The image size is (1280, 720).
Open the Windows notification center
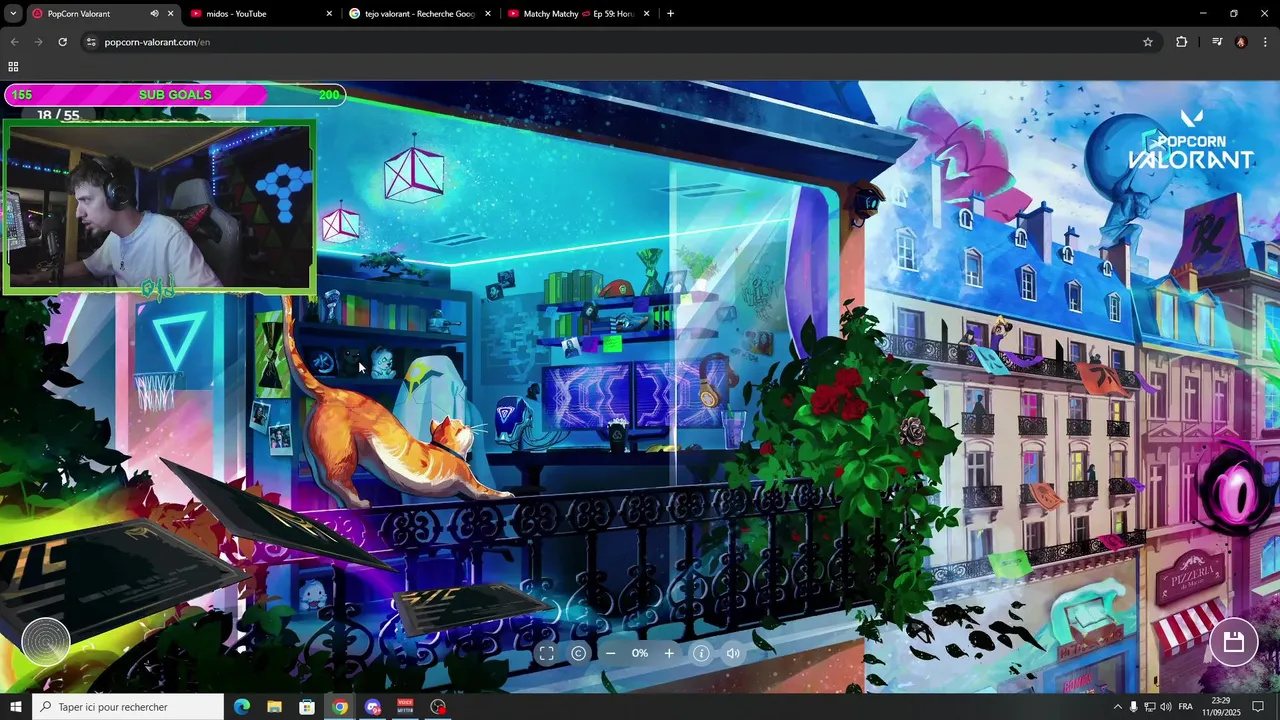click(x=1258, y=707)
